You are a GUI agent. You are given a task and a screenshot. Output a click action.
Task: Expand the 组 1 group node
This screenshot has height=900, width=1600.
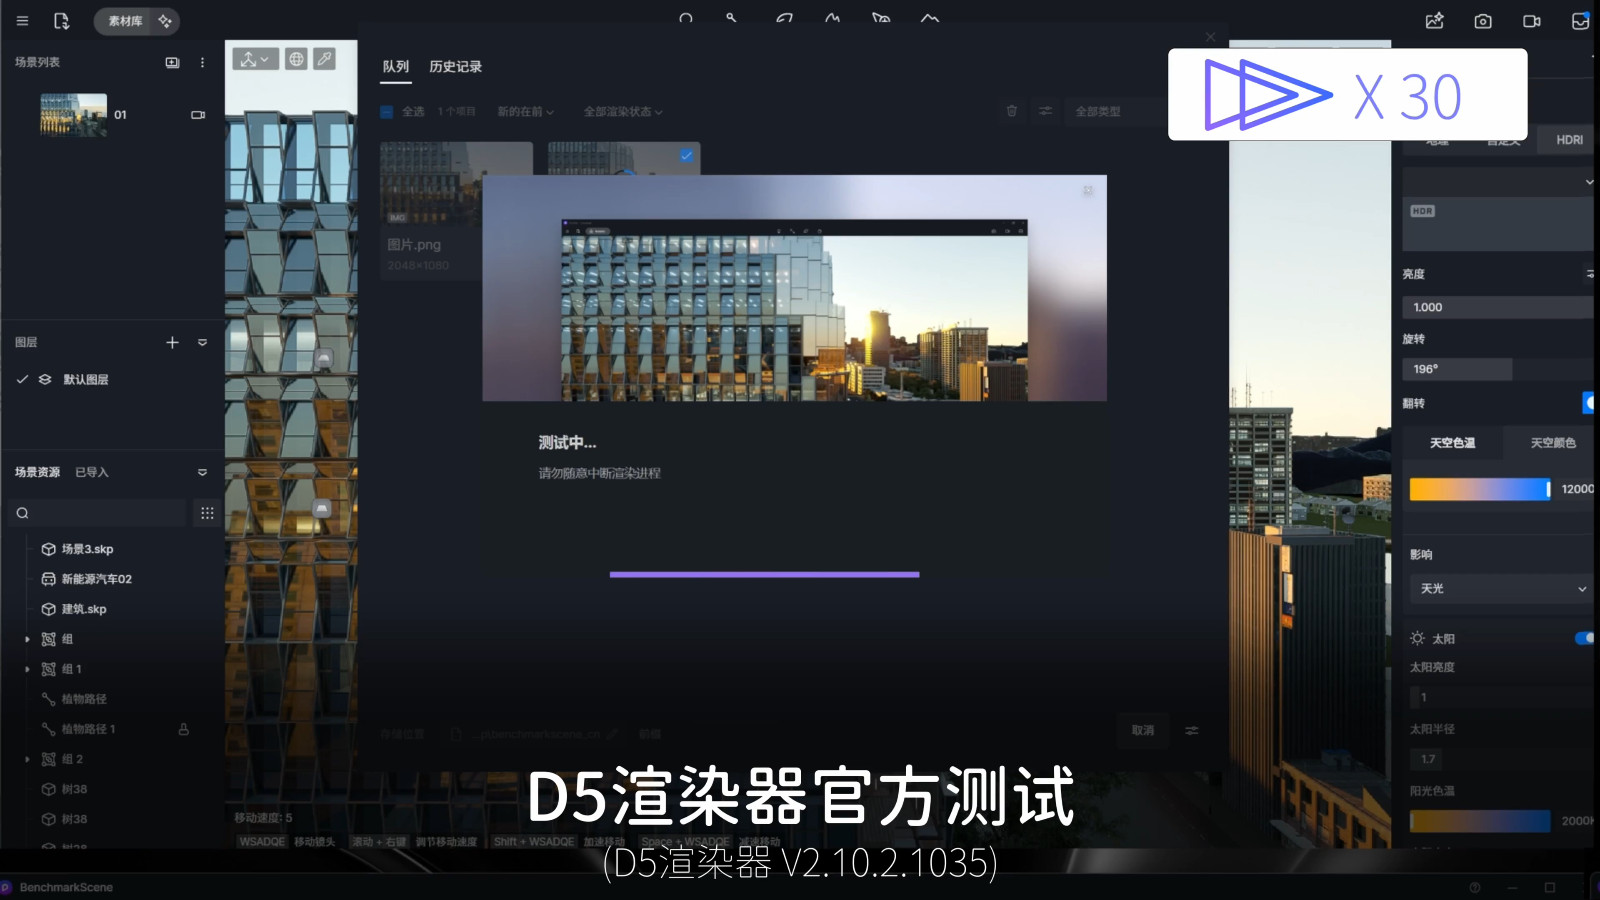pyautogui.click(x=27, y=669)
